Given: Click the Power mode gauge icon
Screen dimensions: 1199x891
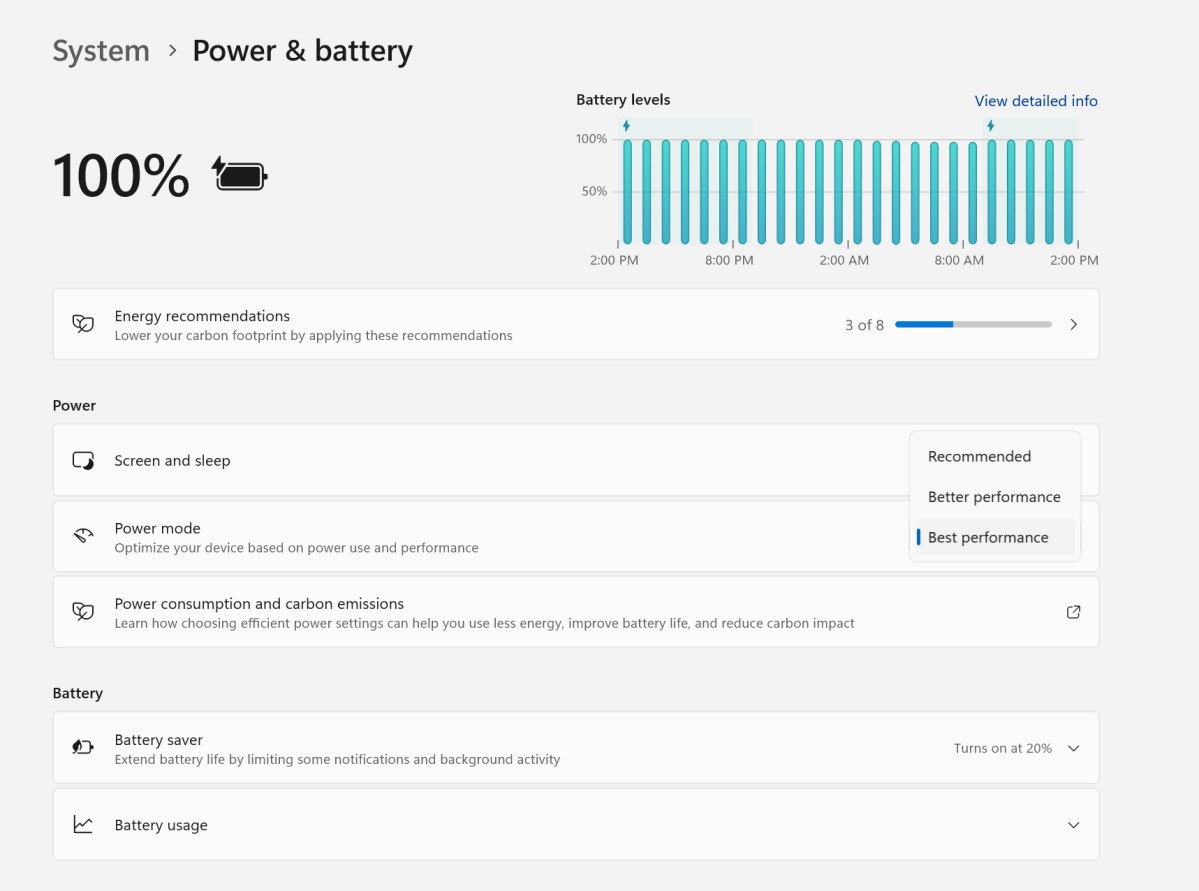Looking at the screenshot, I should click(x=83, y=536).
